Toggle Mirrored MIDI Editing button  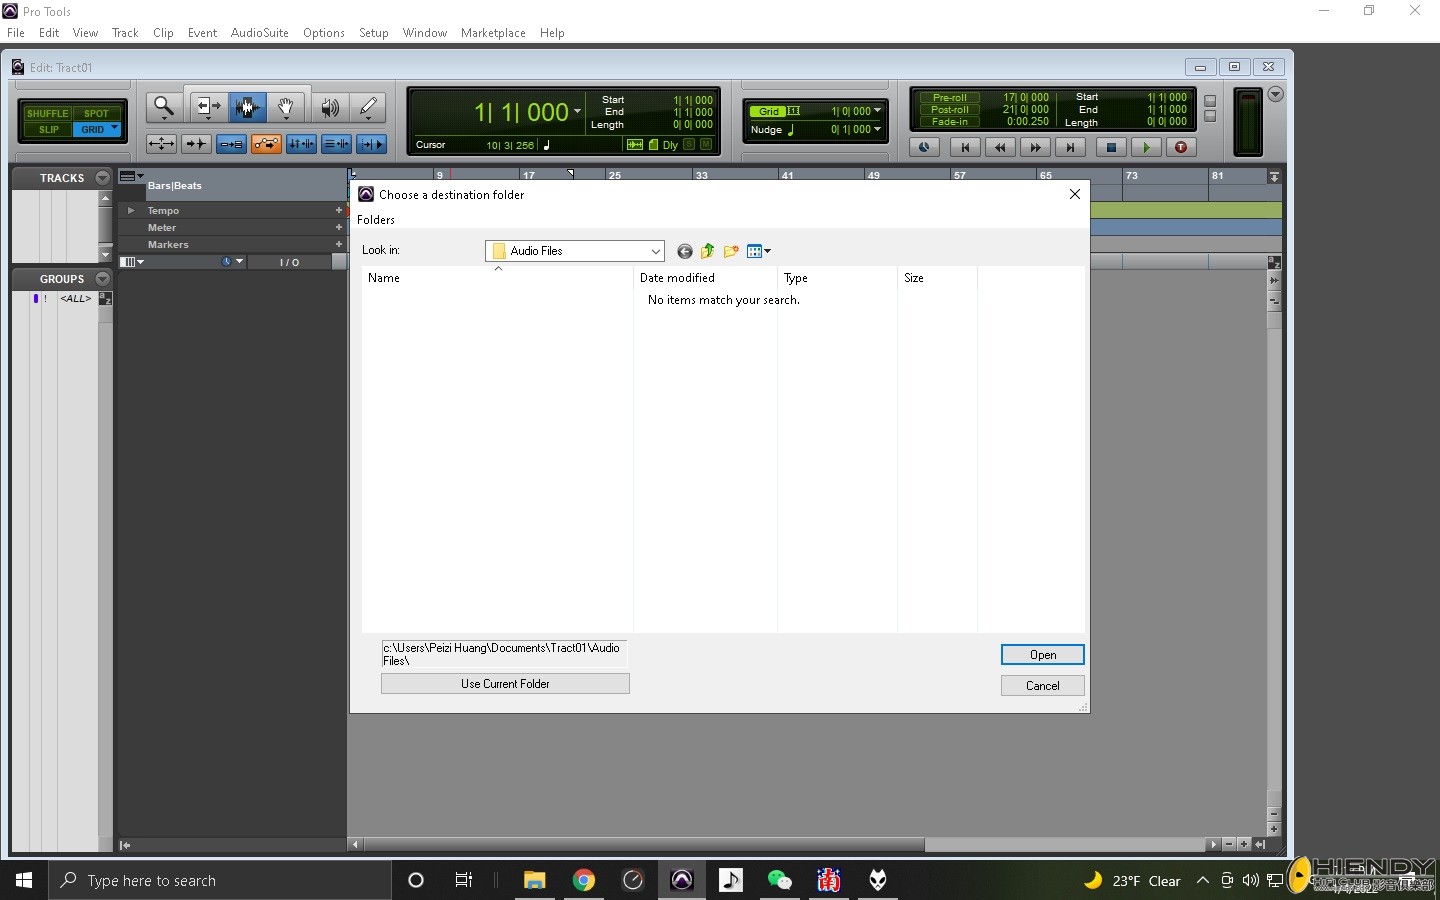pos(231,144)
